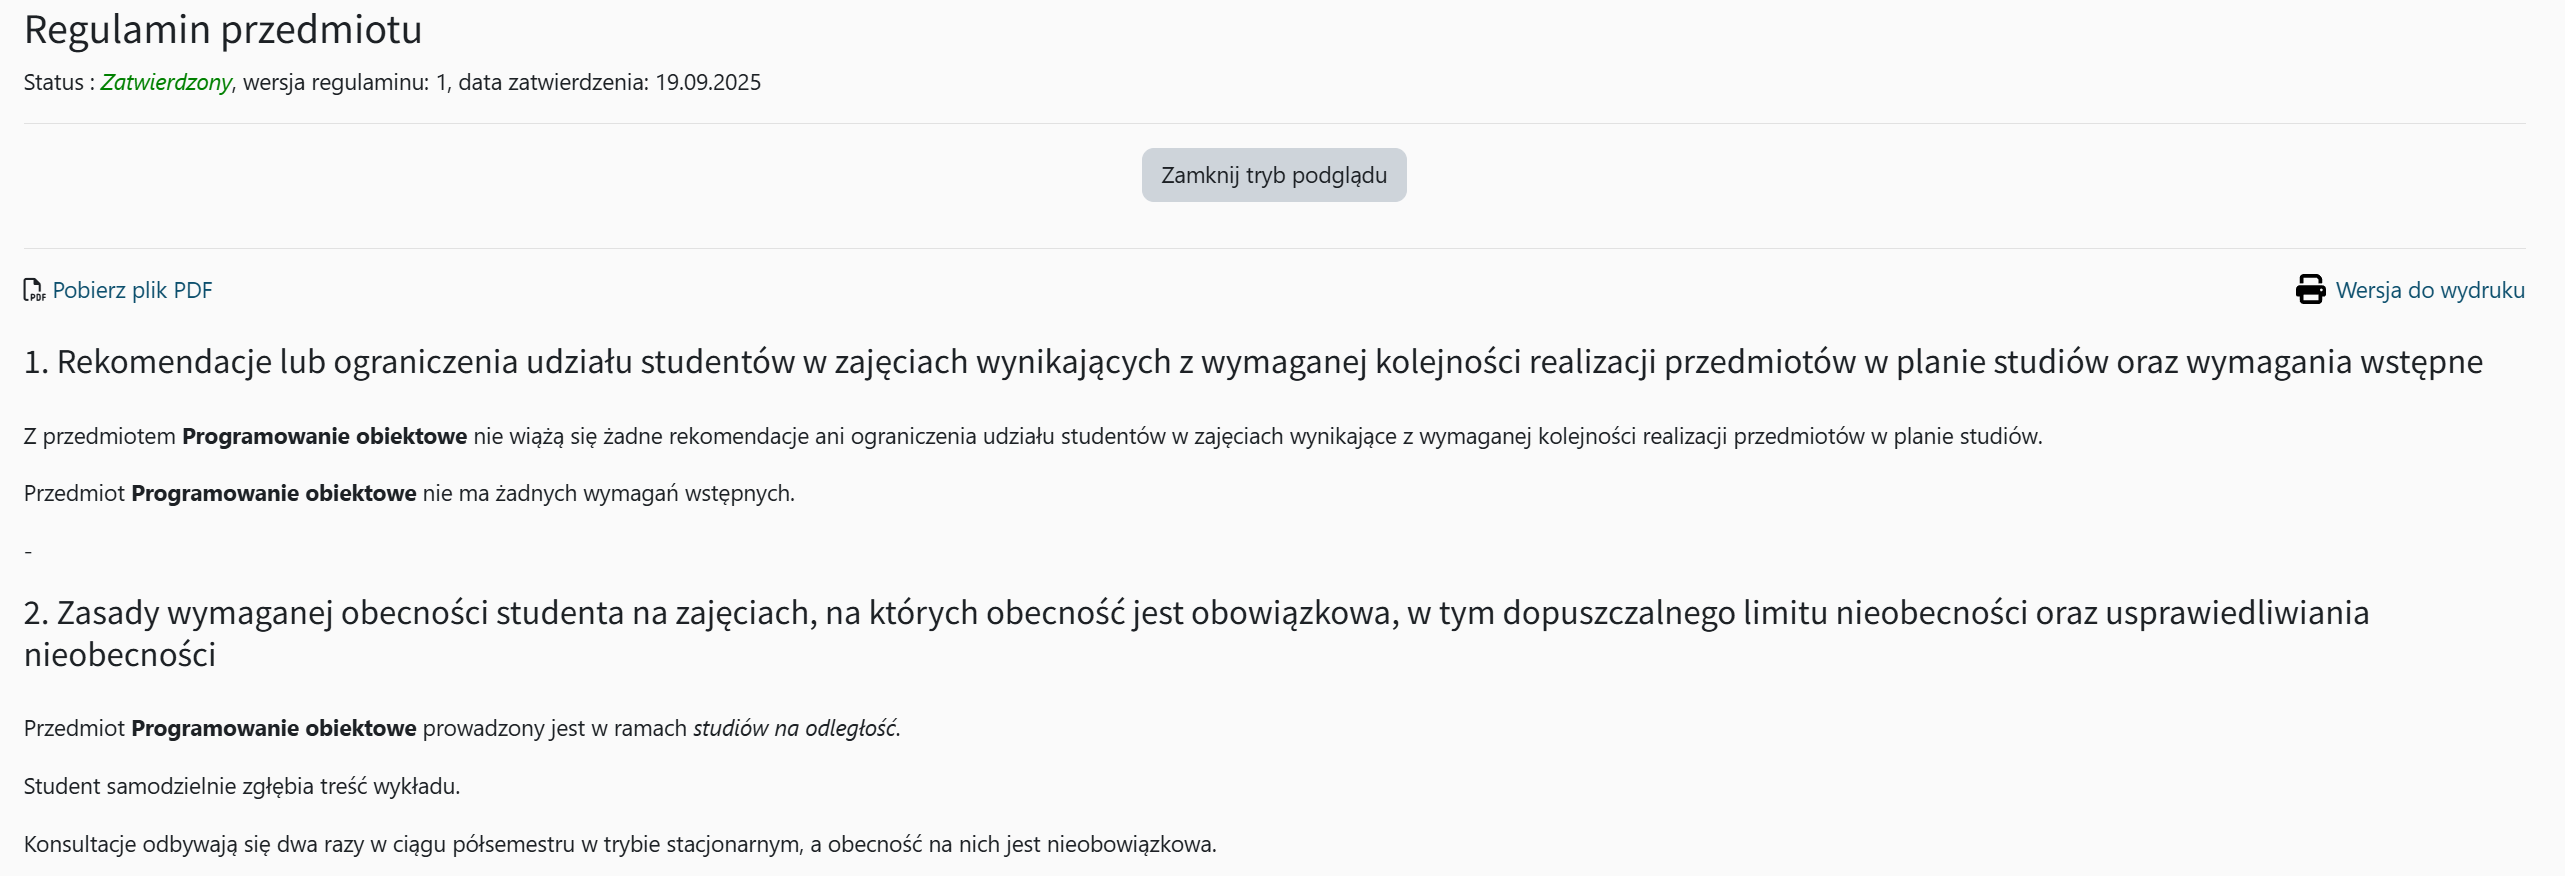This screenshot has width=2565, height=876.
Task: Click bold 'Programowanie obiektowe' after 'Z przedmiotem'
Action: [324, 436]
